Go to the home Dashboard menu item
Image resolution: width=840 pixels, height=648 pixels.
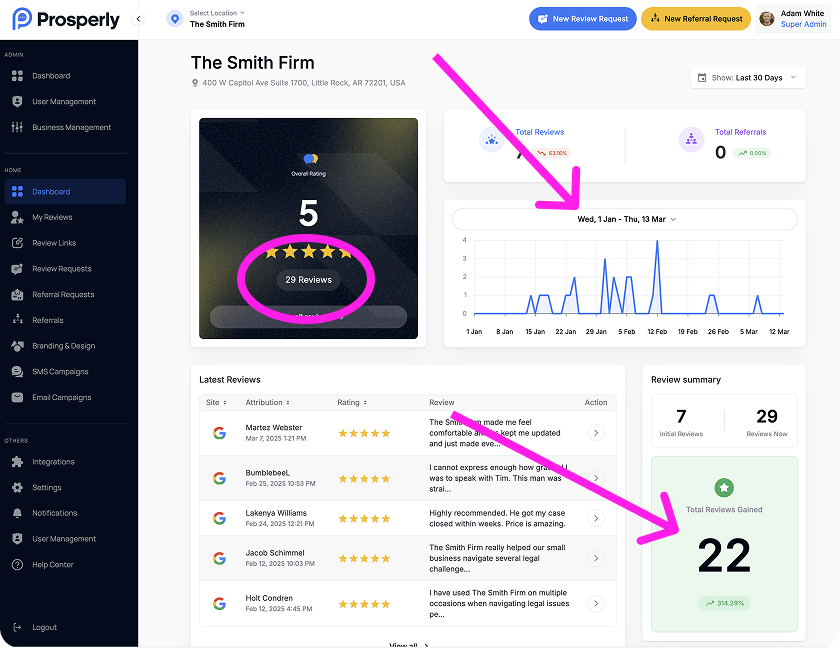pos(65,191)
